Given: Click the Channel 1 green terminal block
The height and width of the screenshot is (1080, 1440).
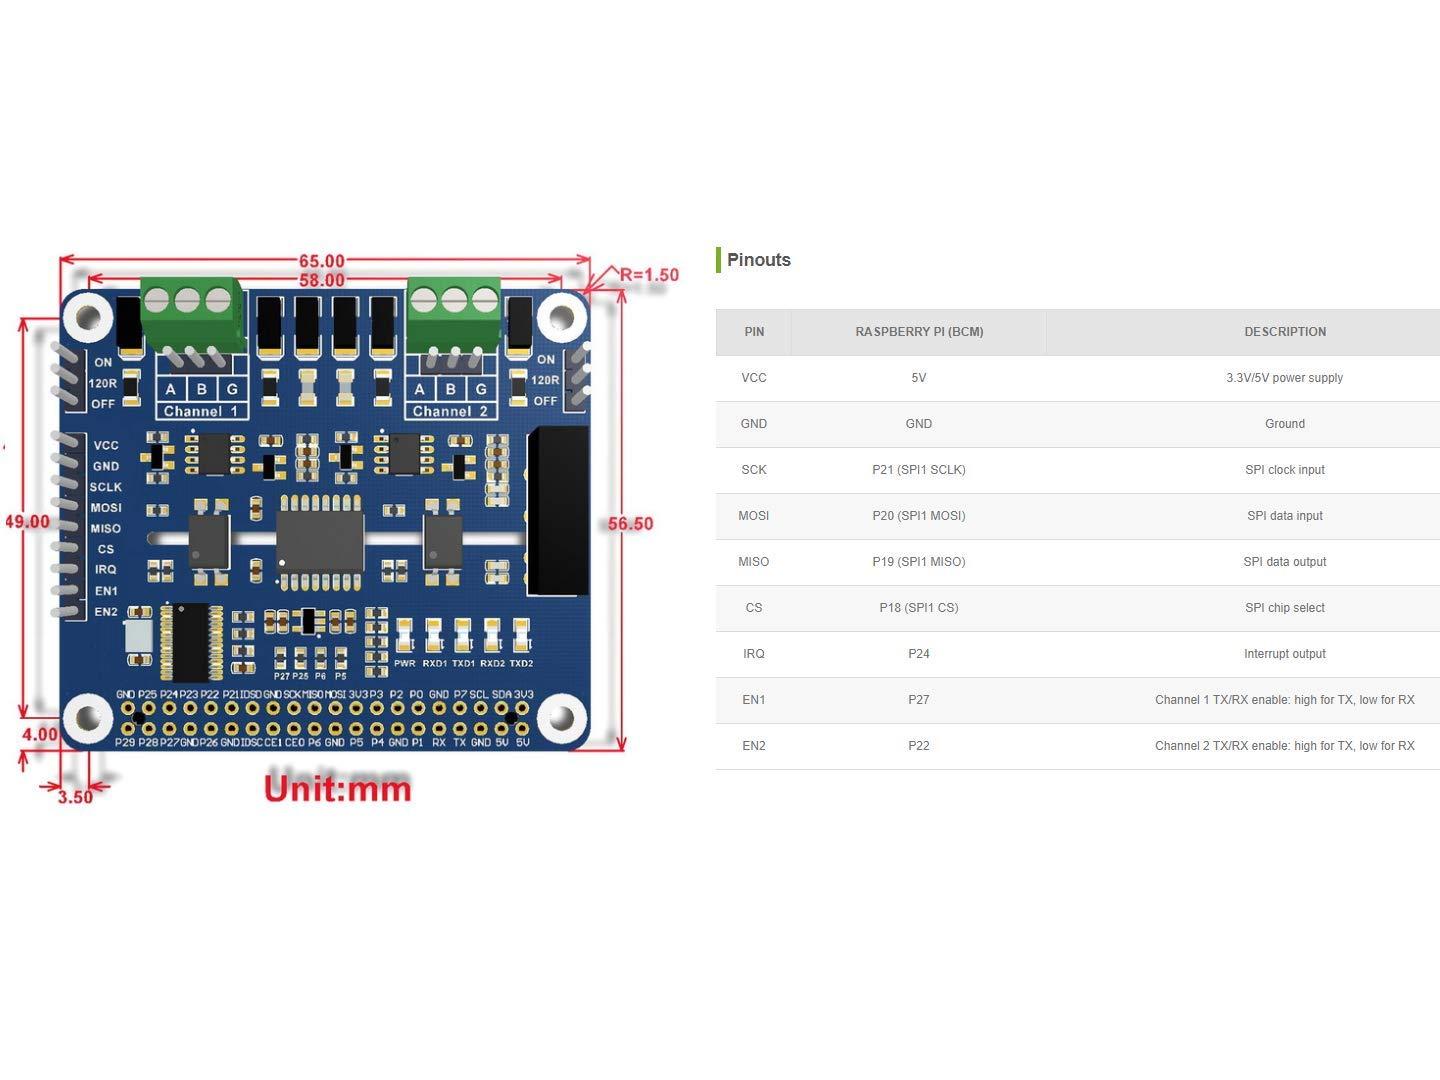Looking at the screenshot, I should click(185, 305).
